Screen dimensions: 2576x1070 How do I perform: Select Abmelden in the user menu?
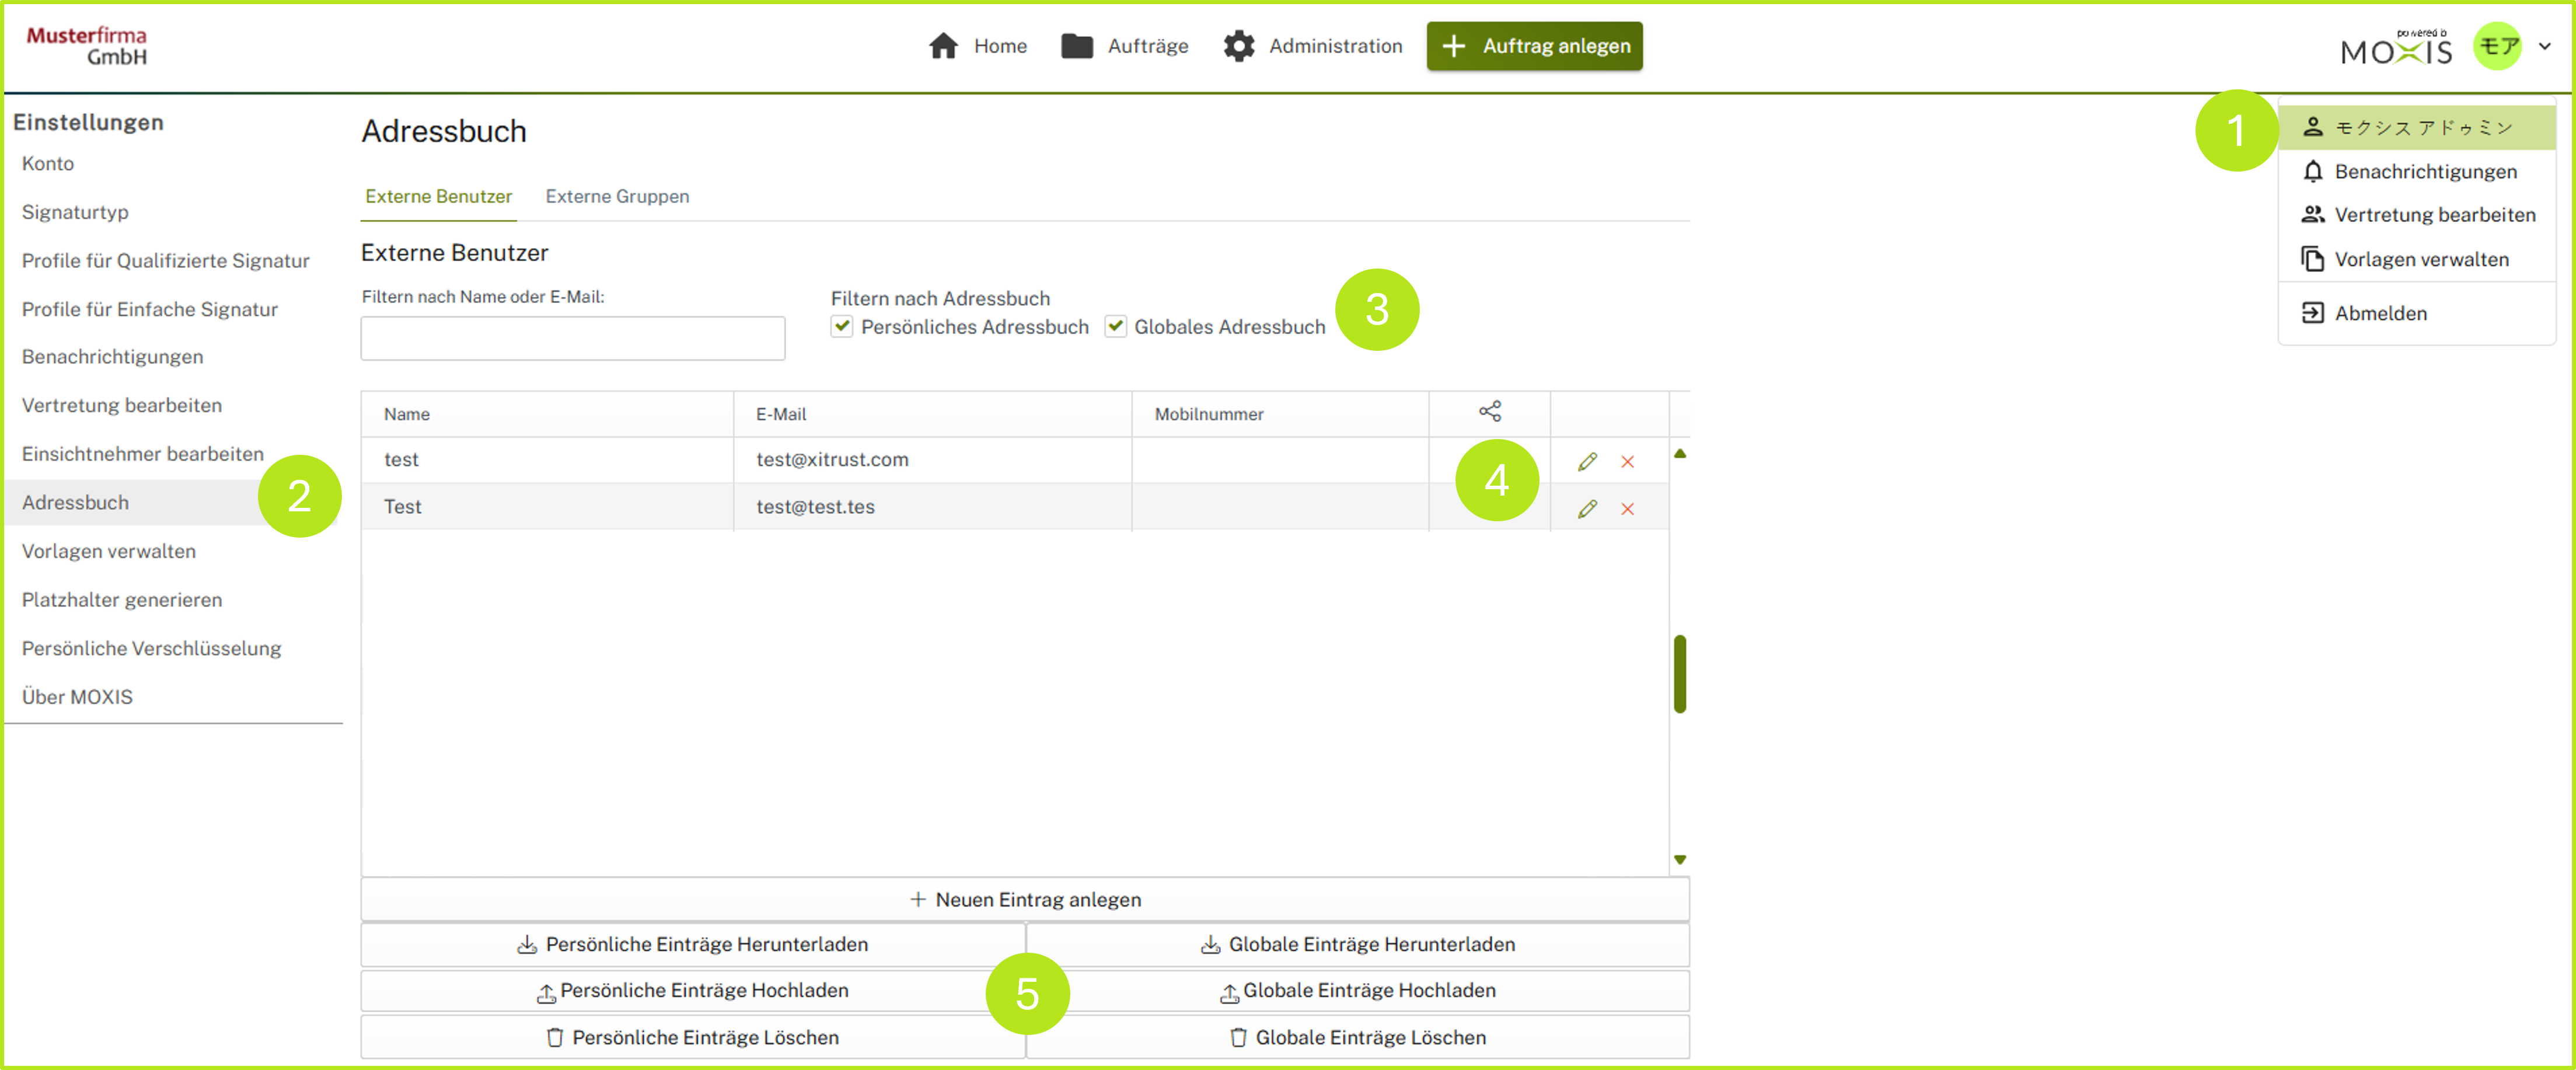pyautogui.click(x=2380, y=313)
